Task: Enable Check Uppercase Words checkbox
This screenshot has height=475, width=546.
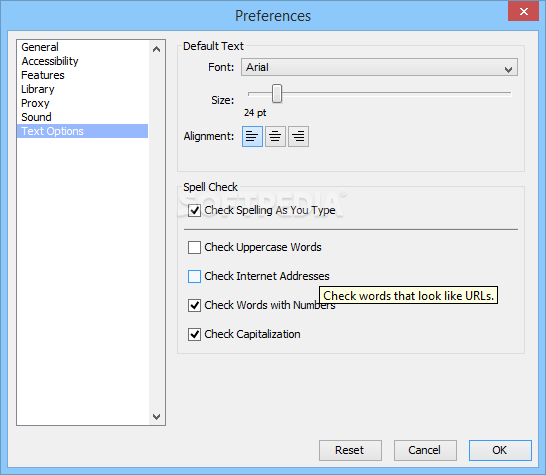Action: pos(194,247)
